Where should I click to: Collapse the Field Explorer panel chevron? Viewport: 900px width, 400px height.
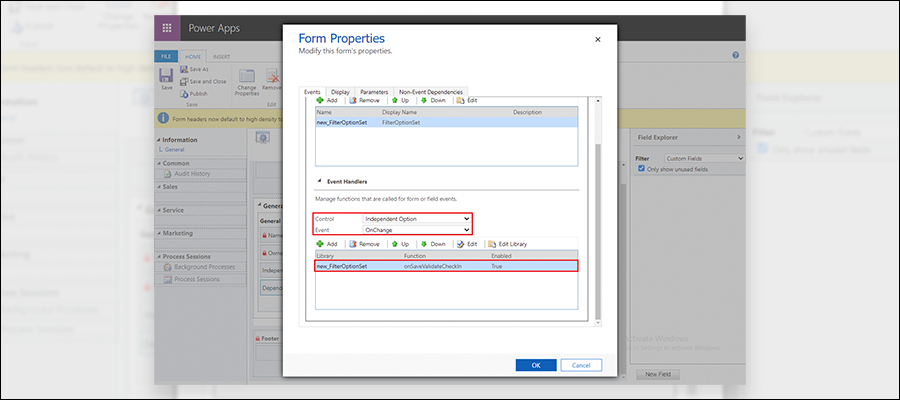click(739, 138)
